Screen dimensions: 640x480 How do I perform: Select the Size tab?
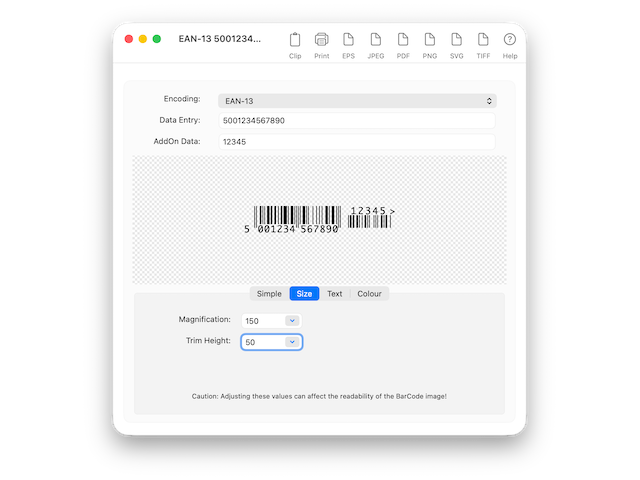304,294
